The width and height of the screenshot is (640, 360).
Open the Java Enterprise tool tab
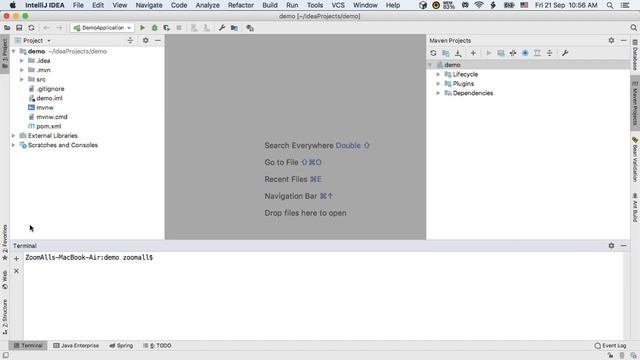[x=76, y=345]
